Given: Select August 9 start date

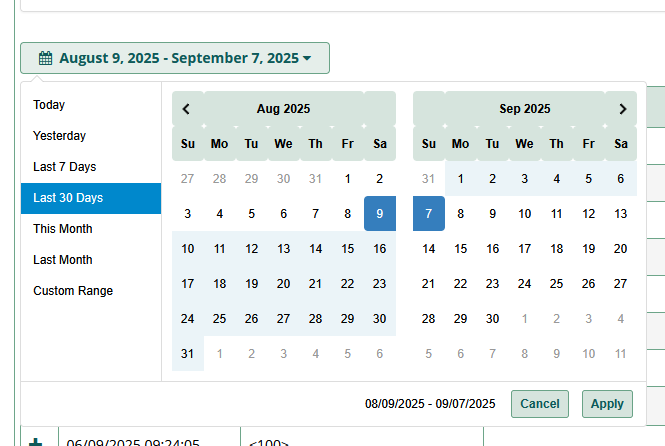Looking at the screenshot, I should [x=380, y=213].
